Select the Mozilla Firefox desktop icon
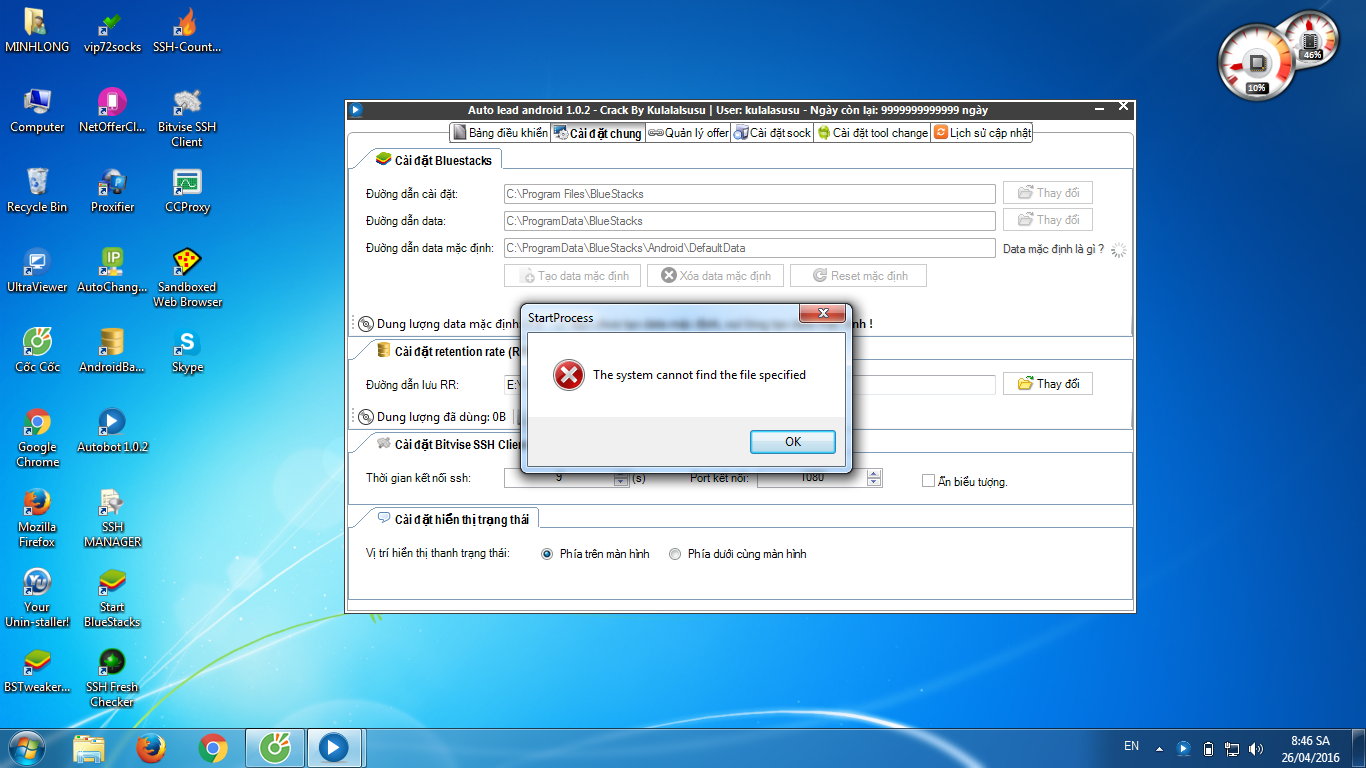The width and height of the screenshot is (1366, 768). (x=37, y=518)
